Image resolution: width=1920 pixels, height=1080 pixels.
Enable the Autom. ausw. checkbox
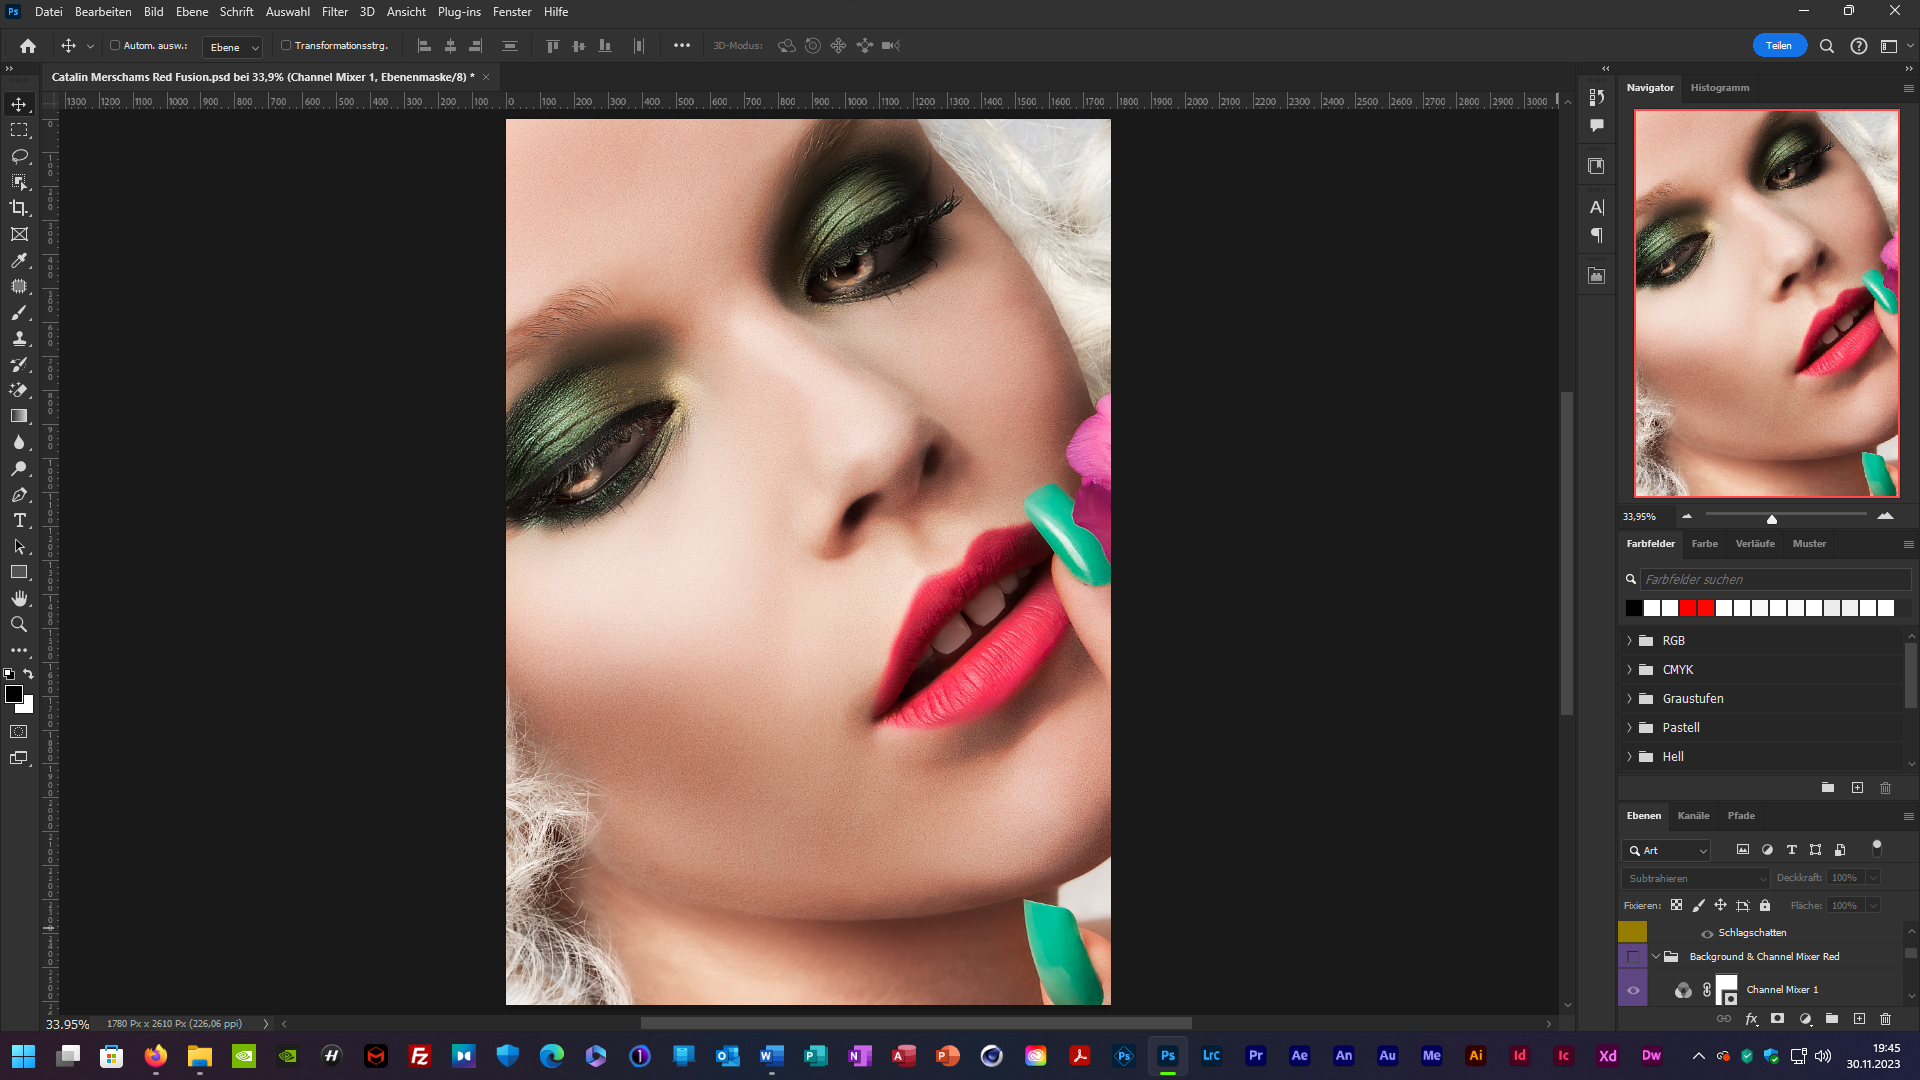(115, 46)
